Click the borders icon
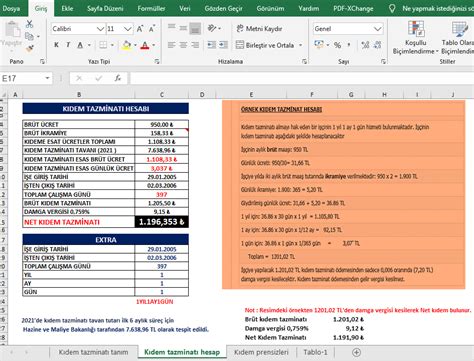The image size is (474, 361). [x=103, y=45]
